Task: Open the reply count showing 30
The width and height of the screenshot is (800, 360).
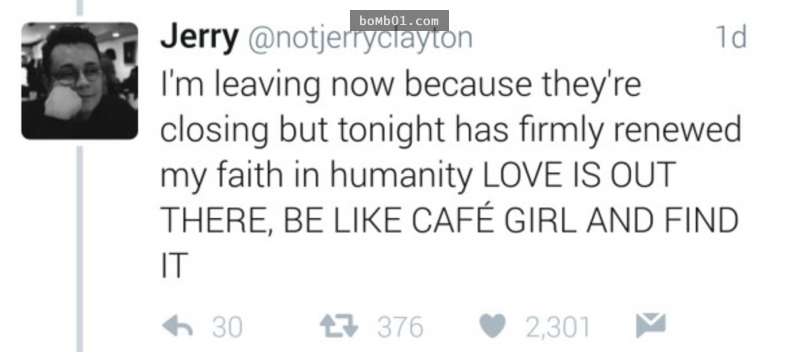Action: point(227,327)
